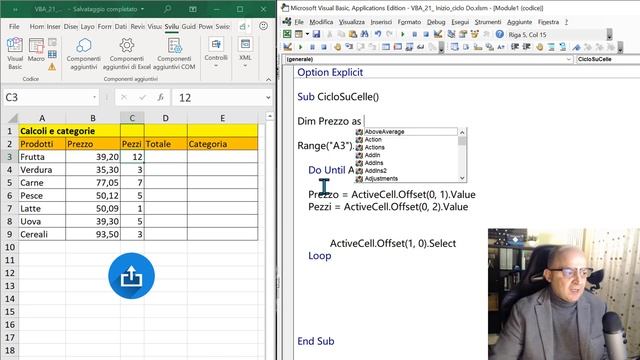Open the Inserisci menu in VBA editor
Image resolution: width=640 pixels, height=360 pixels.
coord(381,22)
